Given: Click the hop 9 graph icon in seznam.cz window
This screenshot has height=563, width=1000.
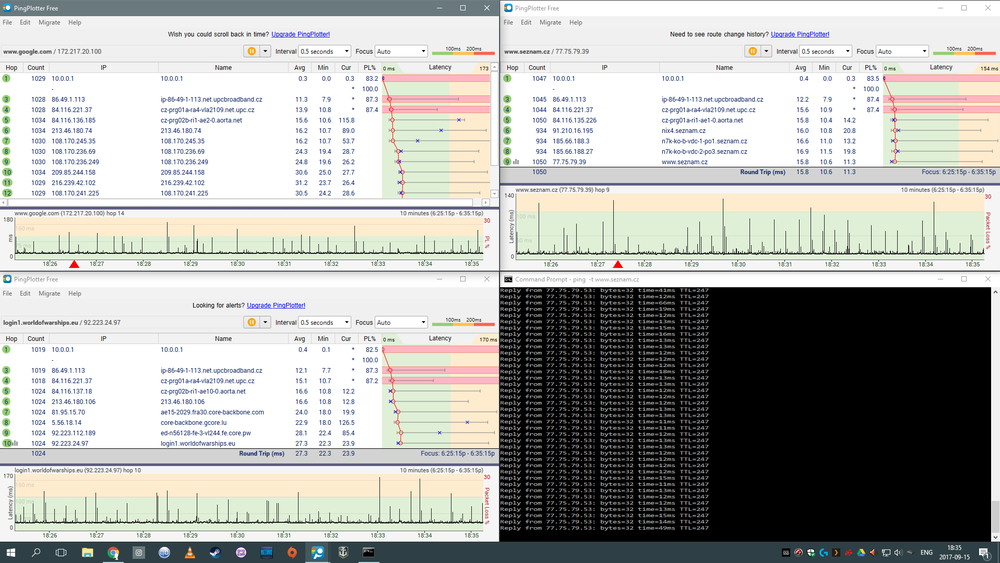Looking at the screenshot, I should [x=516, y=160].
